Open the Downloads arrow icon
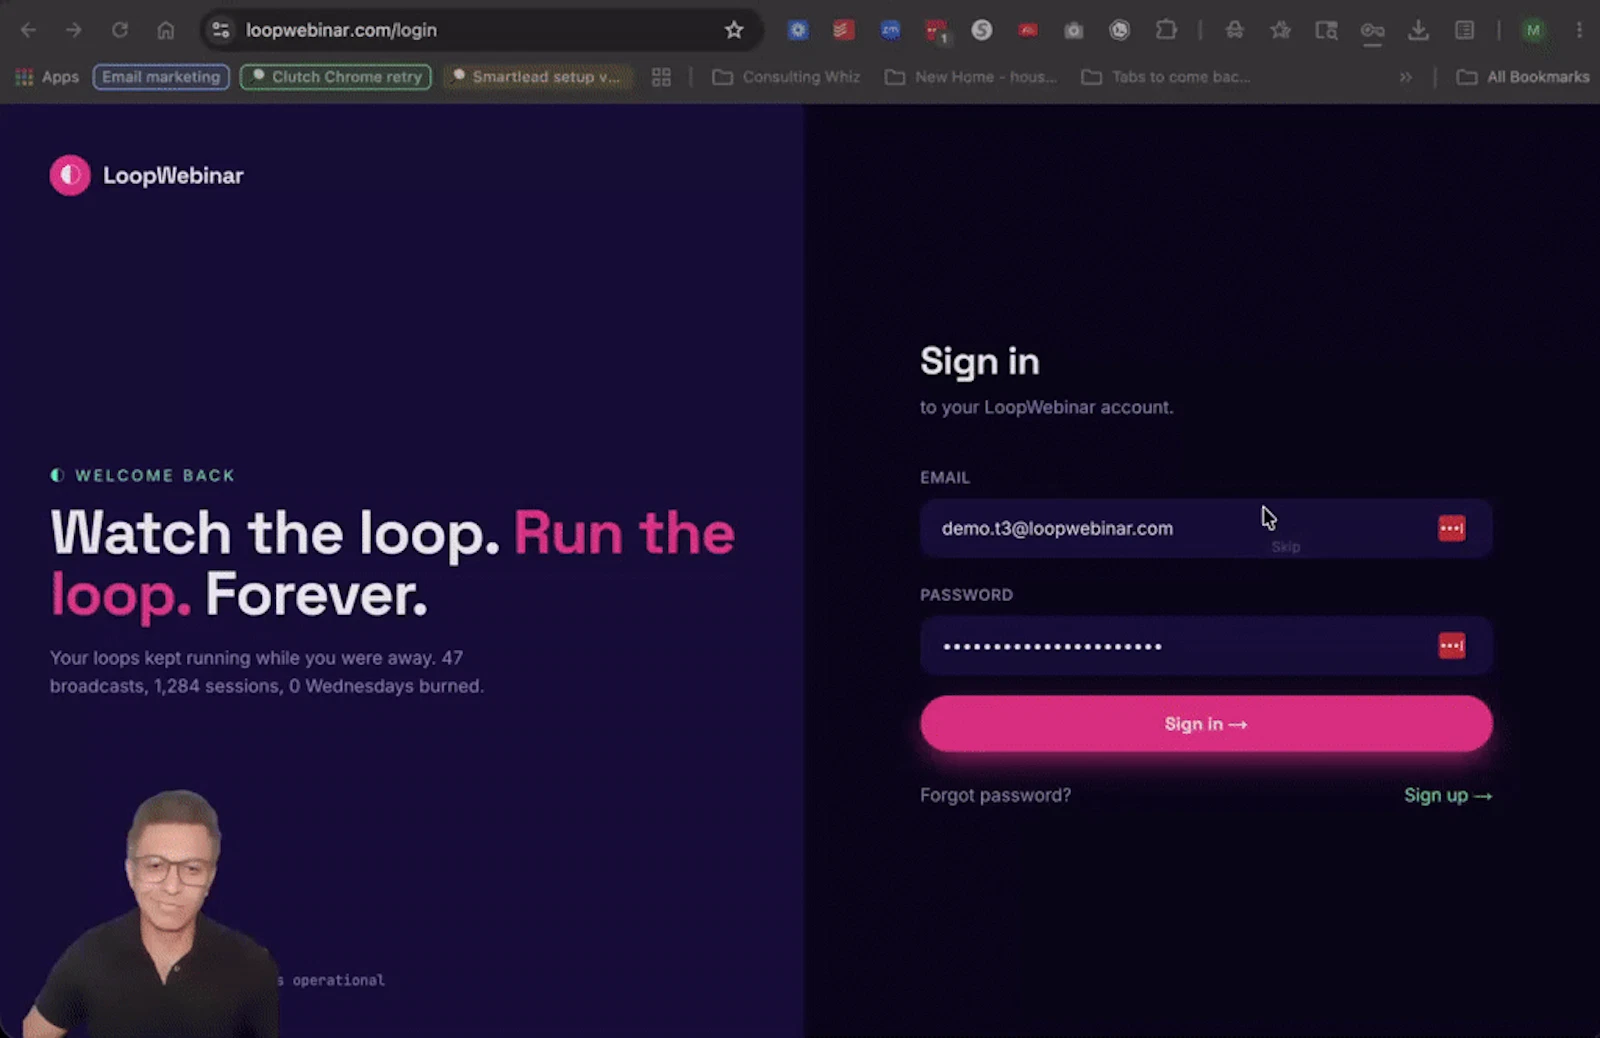The width and height of the screenshot is (1600, 1038). coord(1419,30)
